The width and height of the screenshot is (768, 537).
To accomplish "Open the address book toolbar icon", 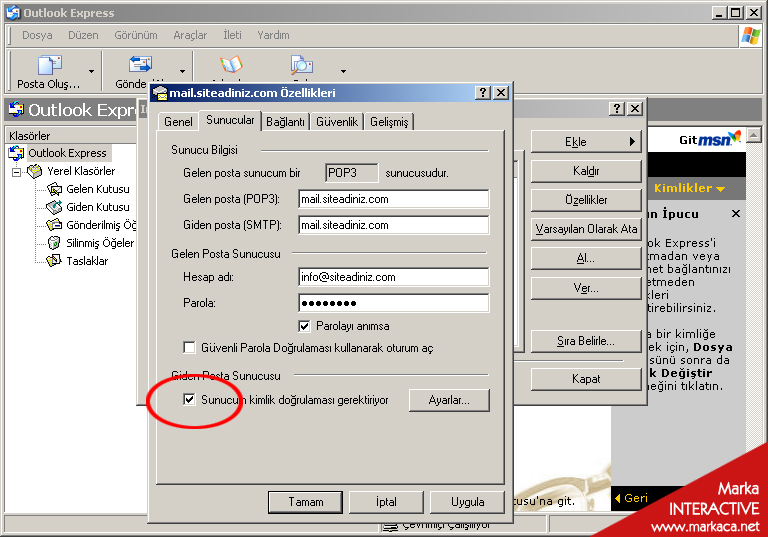I will pyautogui.click(x=231, y=64).
